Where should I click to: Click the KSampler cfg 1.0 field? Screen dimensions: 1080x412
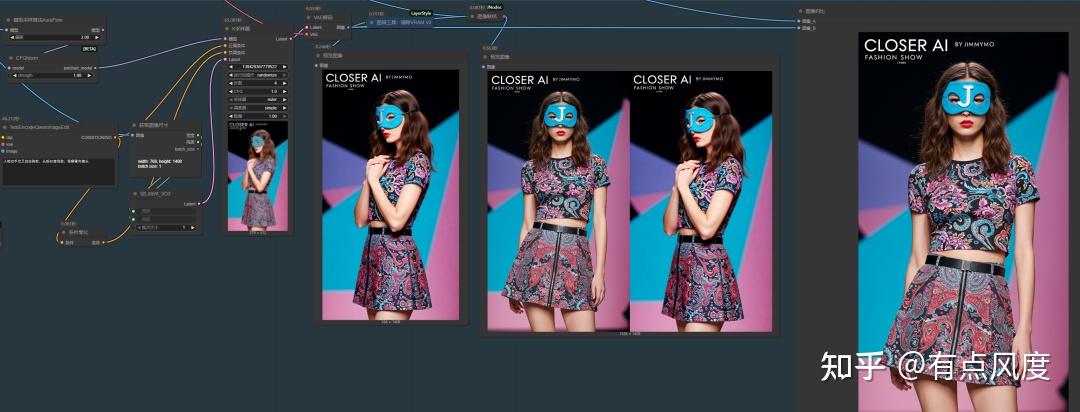[258, 92]
